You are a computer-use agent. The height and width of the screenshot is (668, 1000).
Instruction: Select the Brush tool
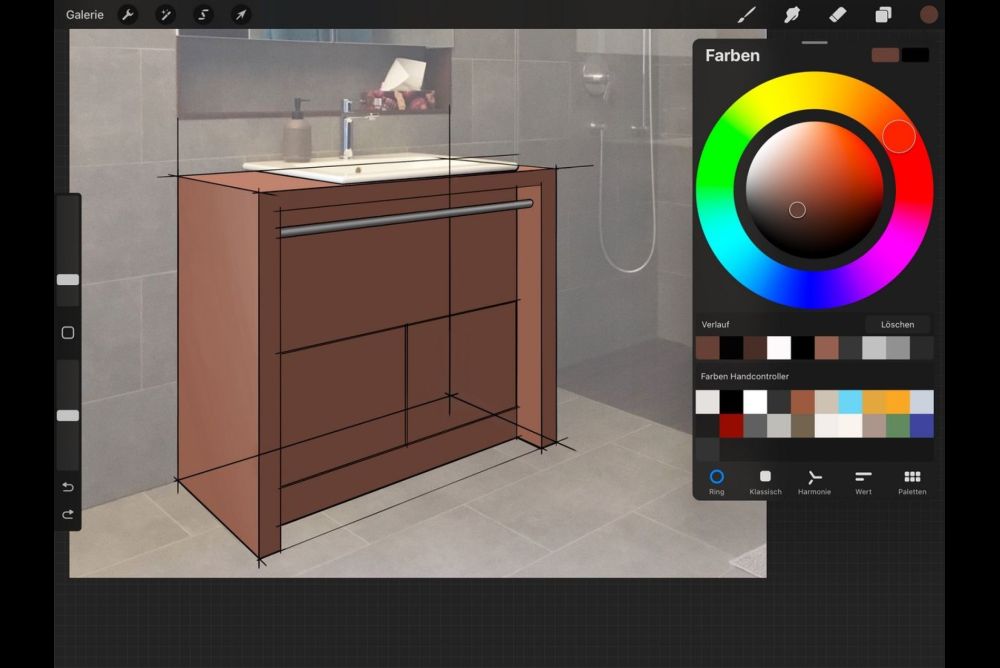(746, 15)
